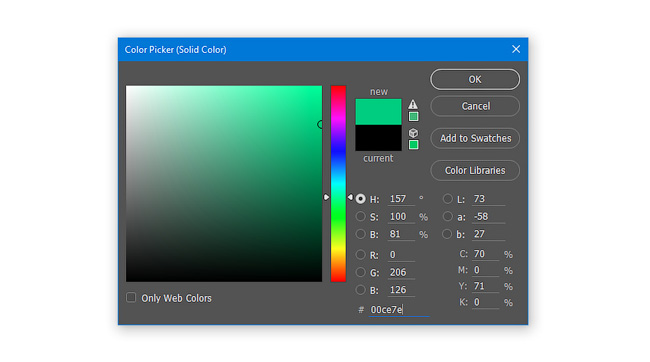Select the B blue radio button
Viewport: 650px width, 362px height.
tap(361, 290)
